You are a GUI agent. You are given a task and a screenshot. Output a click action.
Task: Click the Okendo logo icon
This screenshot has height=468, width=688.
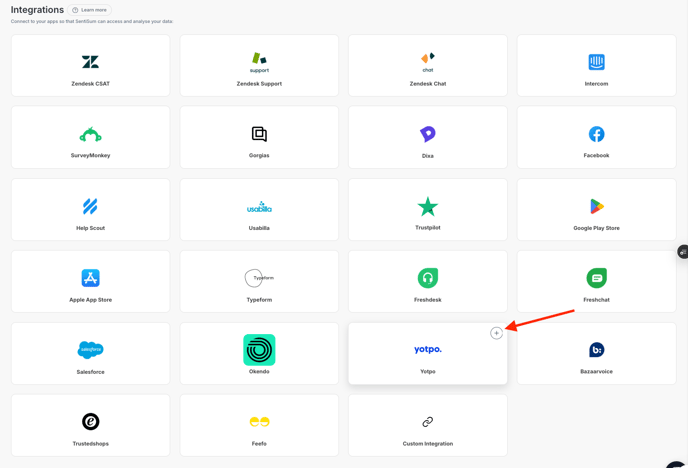click(x=259, y=350)
